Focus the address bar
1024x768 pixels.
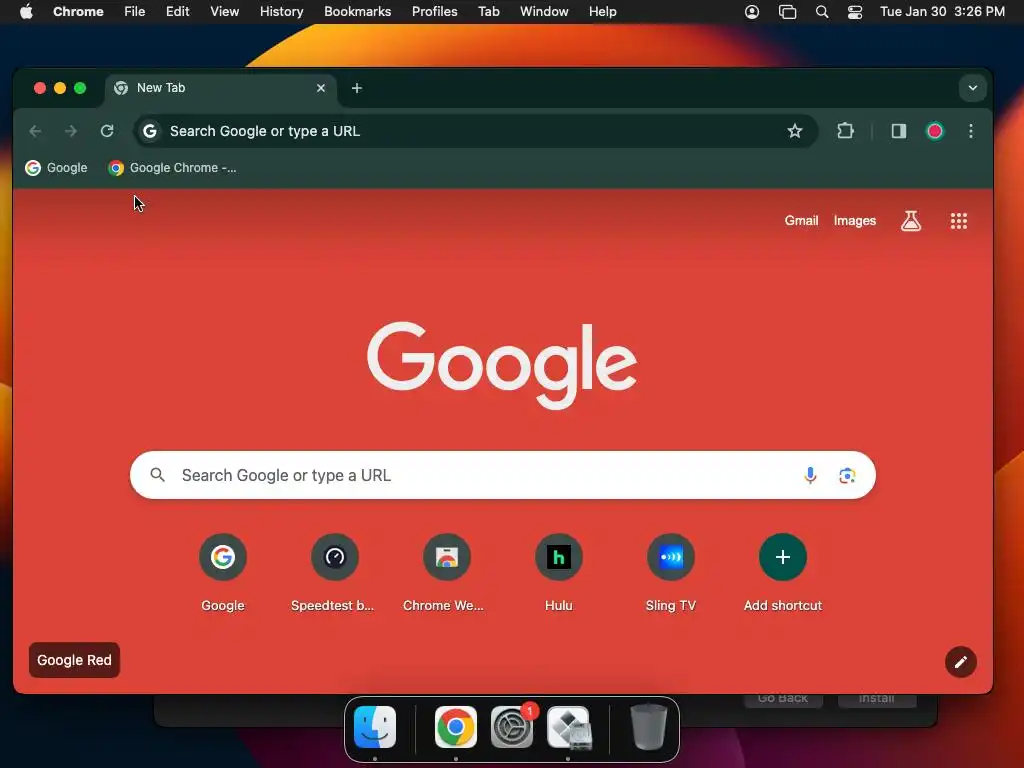[475, 131]
